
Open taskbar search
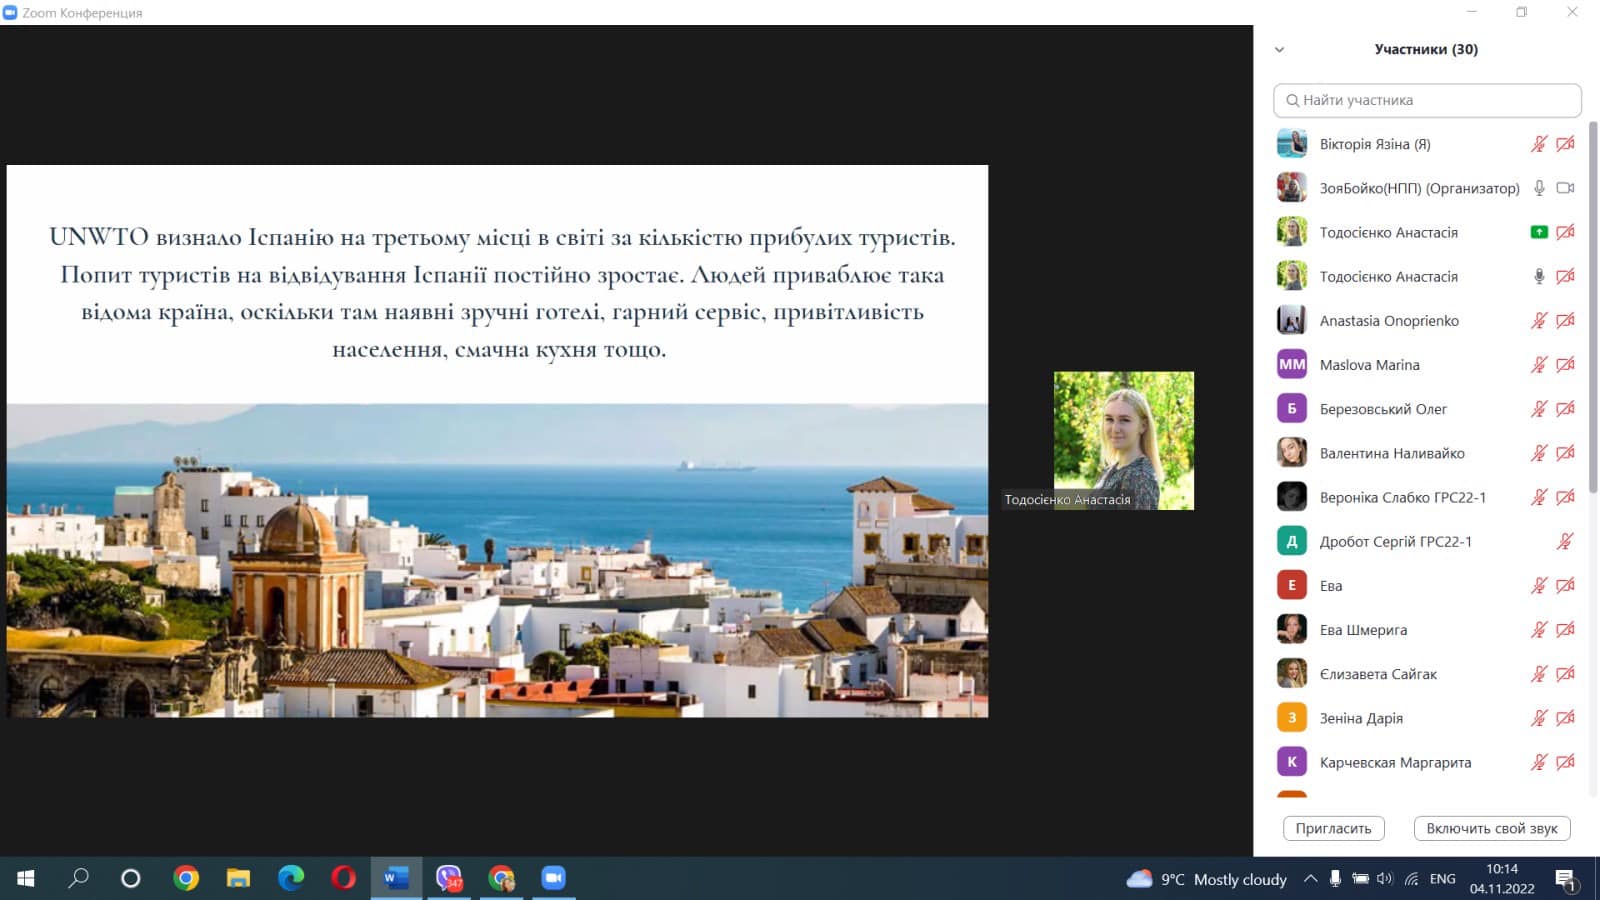78,878
